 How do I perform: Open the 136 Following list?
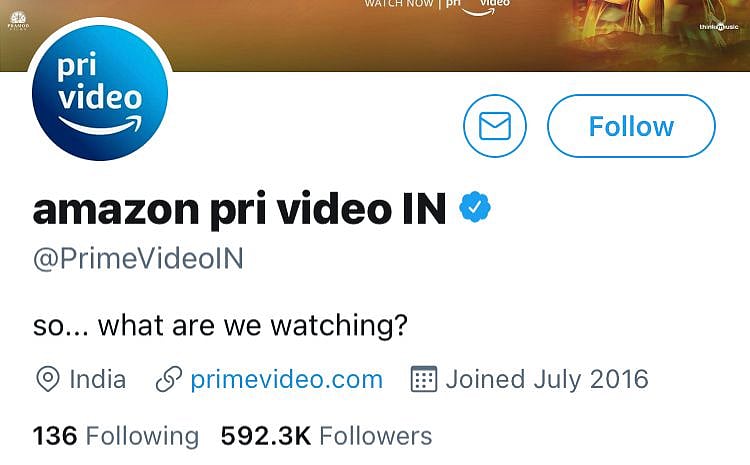(x=116, y=436)
